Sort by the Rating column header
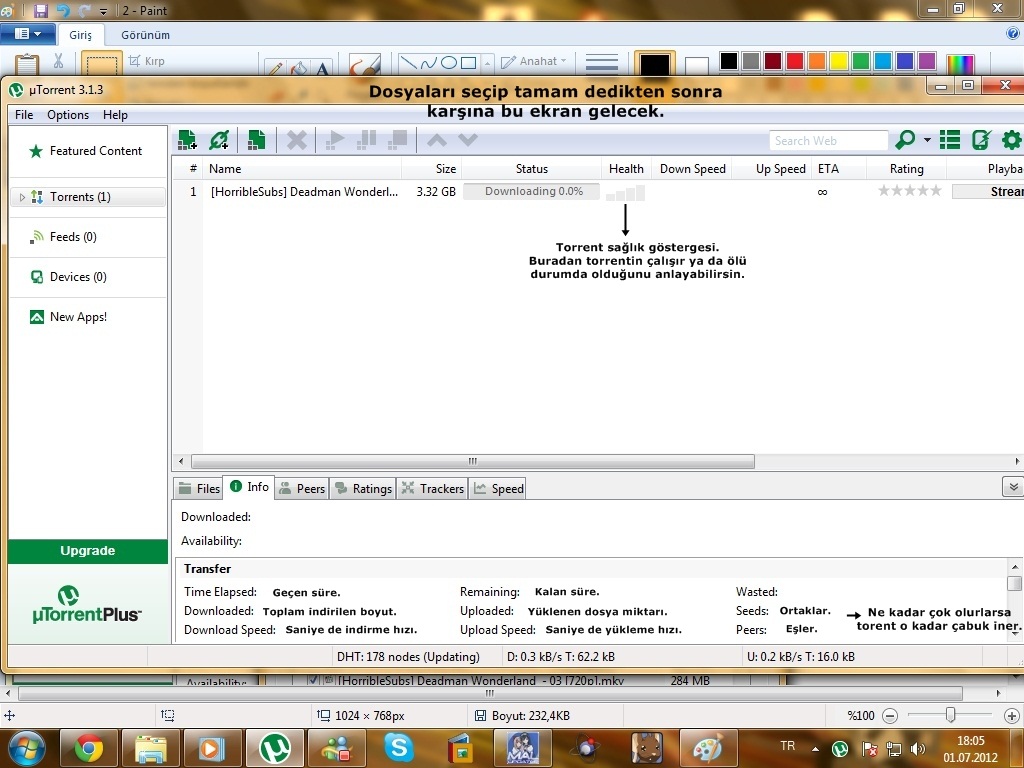Image resolution: width=1024 pixels, height=768 pixels. pyautogui.click(x=906, y=169)
